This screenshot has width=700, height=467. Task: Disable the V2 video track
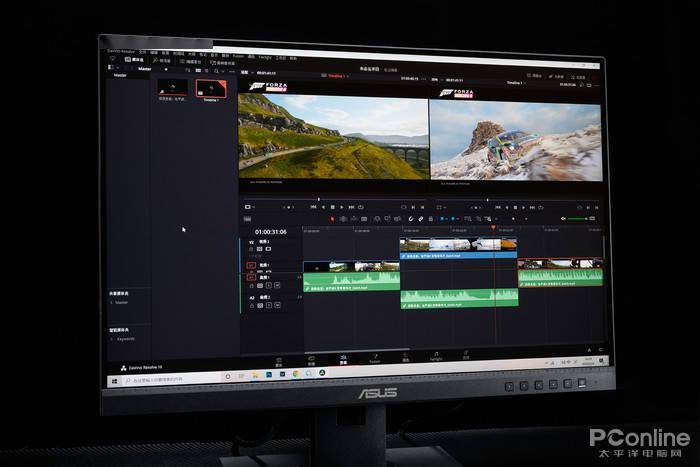268,249
